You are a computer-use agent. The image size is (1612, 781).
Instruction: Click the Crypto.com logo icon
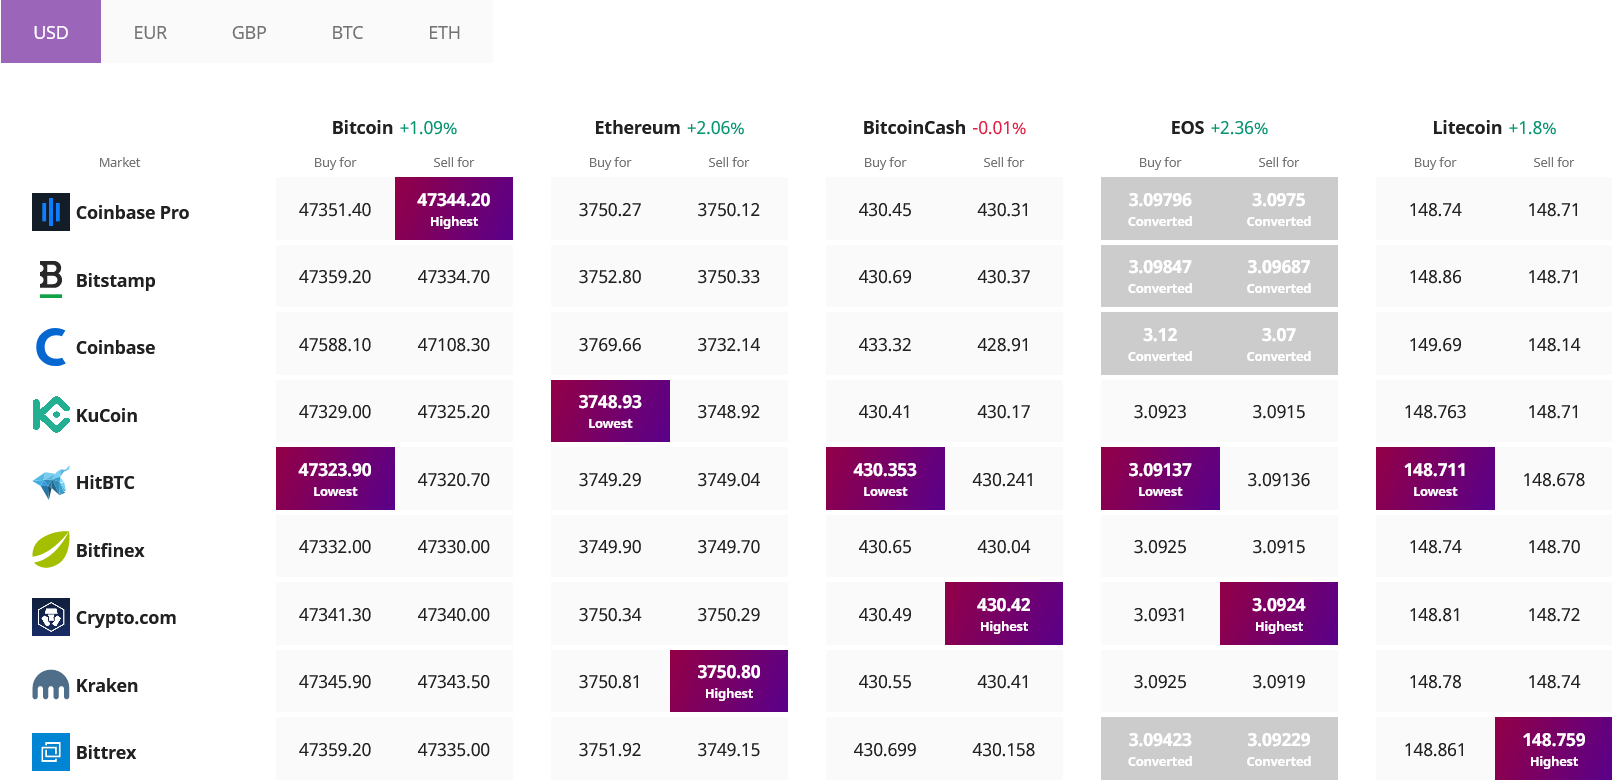(51, 617)
